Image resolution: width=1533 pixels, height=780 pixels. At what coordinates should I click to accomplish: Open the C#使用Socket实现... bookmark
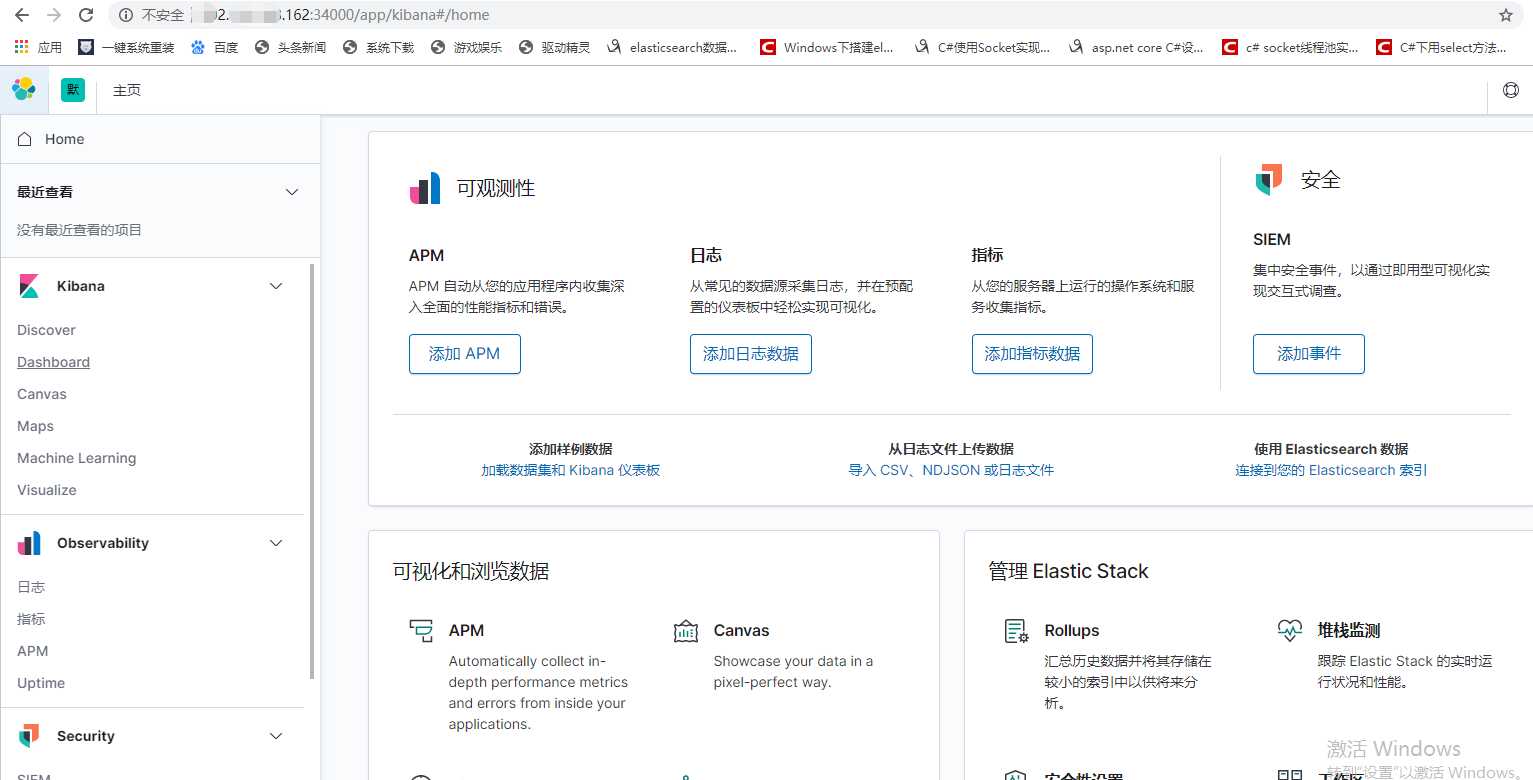[982, 47]
